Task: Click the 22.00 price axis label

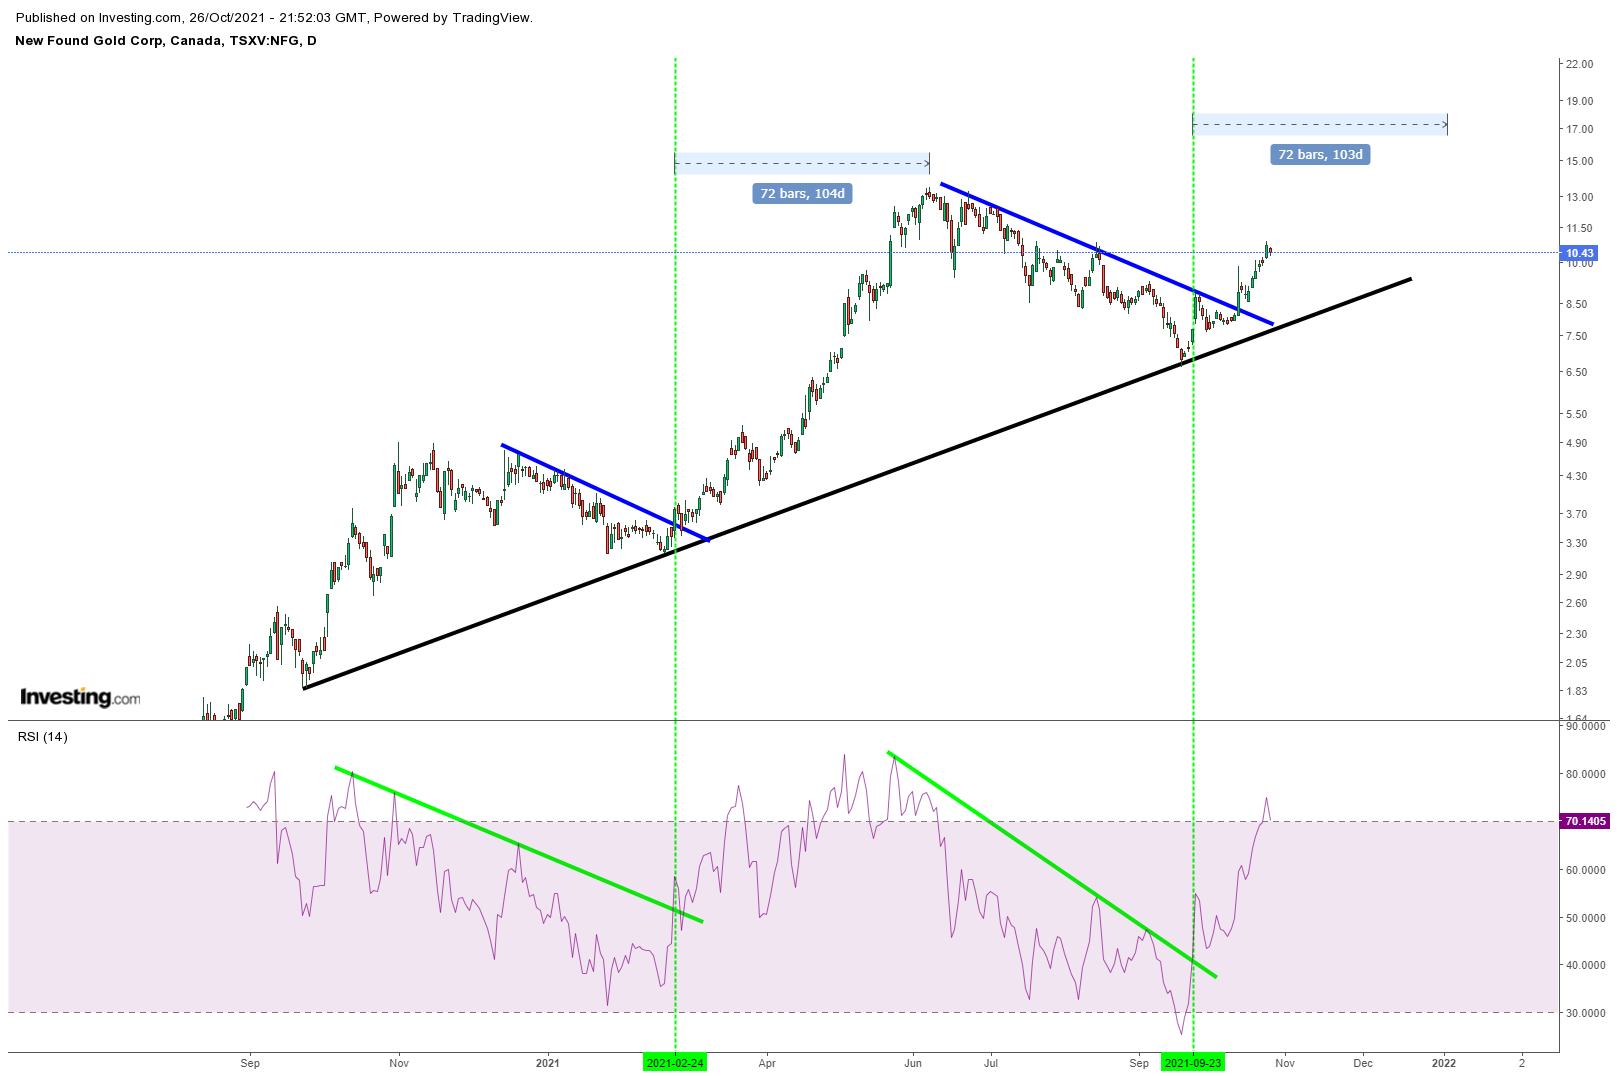Action: point(1580,64)
